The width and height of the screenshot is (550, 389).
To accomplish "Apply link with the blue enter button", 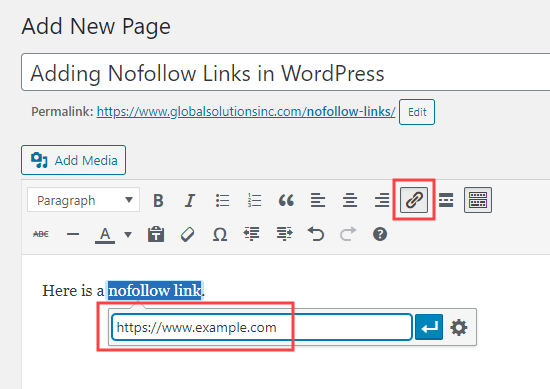I will (x=429, y=327).
